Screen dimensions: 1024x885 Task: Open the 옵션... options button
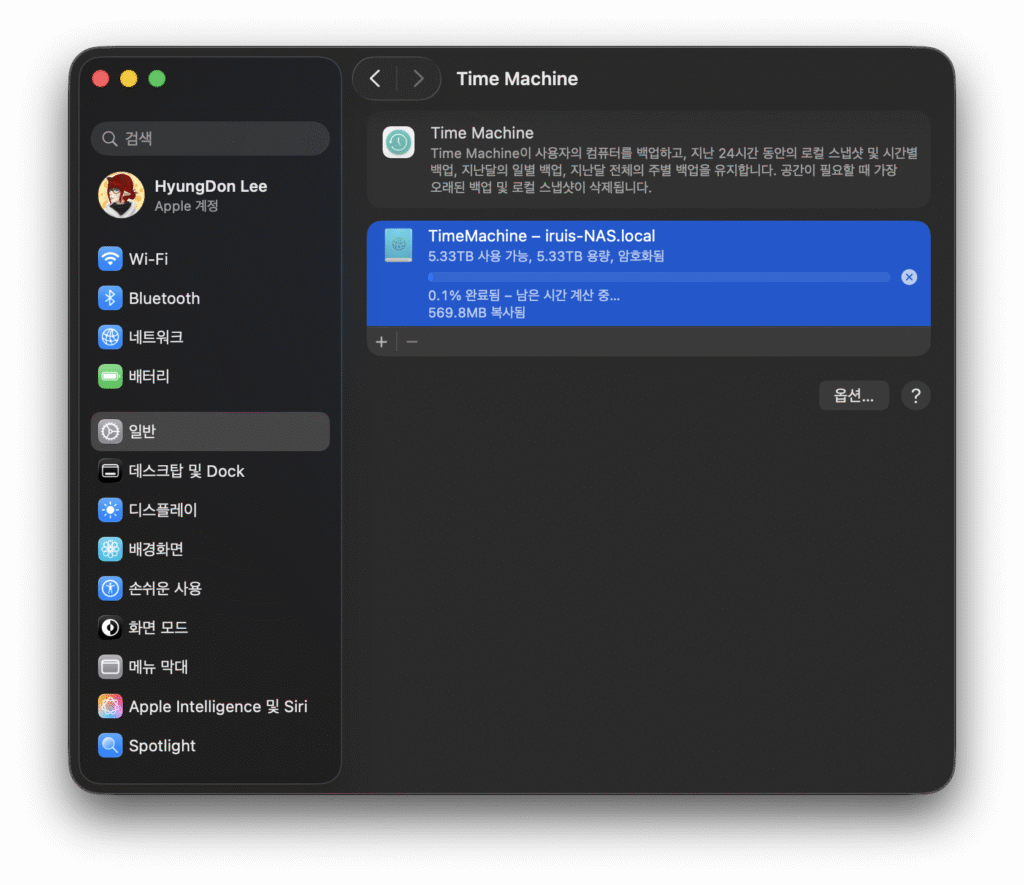pos(853,395)
